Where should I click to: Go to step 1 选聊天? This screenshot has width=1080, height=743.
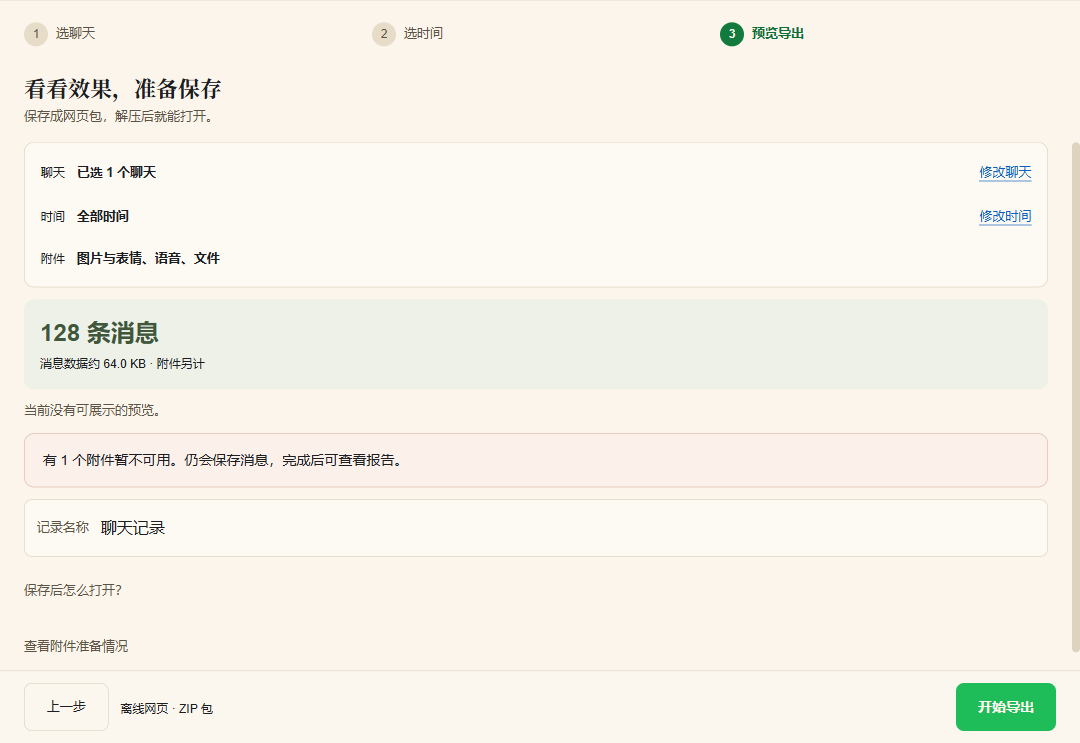click(60, 34)
